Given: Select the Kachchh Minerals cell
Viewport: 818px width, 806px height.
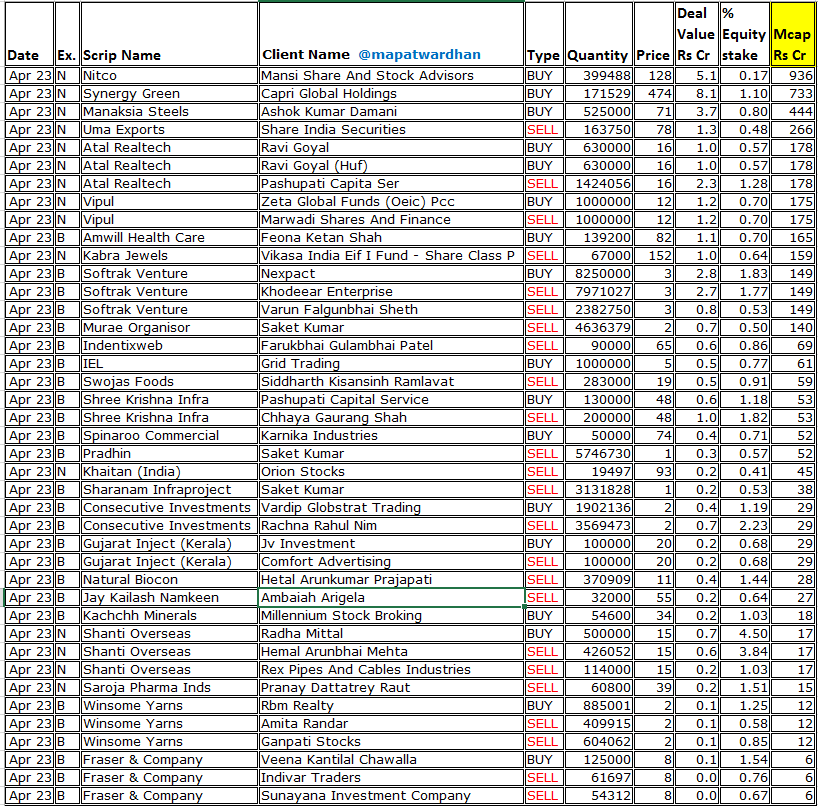Looking at the screenshot, I should click(x=169, y=616).
